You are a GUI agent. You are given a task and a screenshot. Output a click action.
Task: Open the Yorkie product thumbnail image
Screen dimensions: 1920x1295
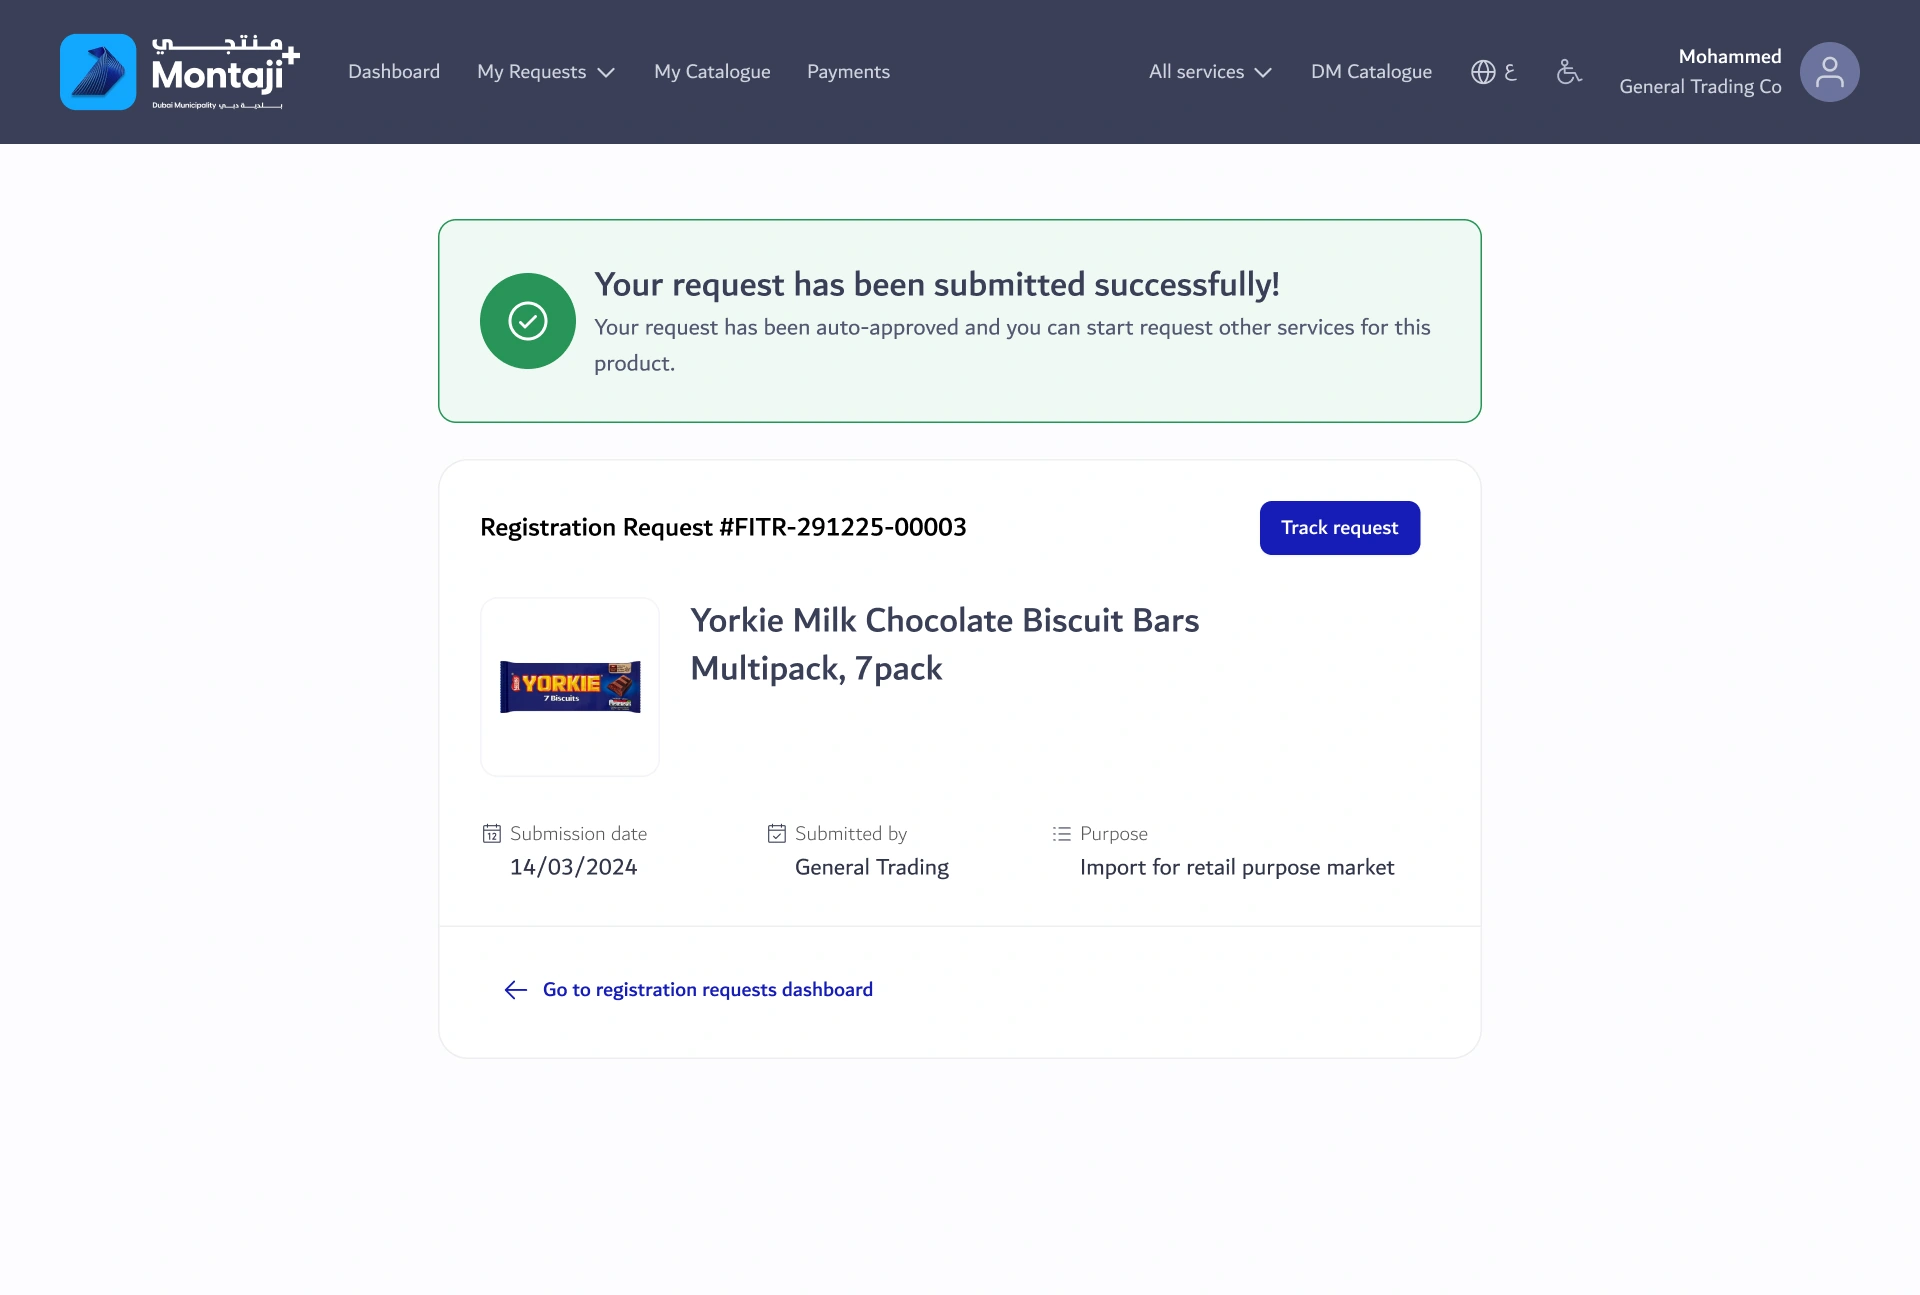coord(570,687)
